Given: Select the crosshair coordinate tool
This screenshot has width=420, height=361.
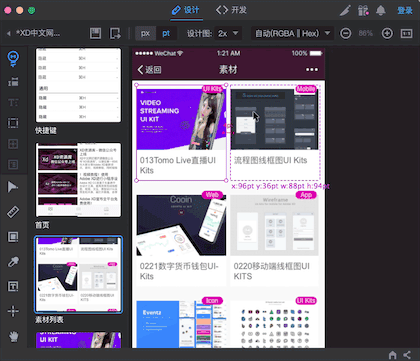Looking at the screenshot, I should 13,311.
